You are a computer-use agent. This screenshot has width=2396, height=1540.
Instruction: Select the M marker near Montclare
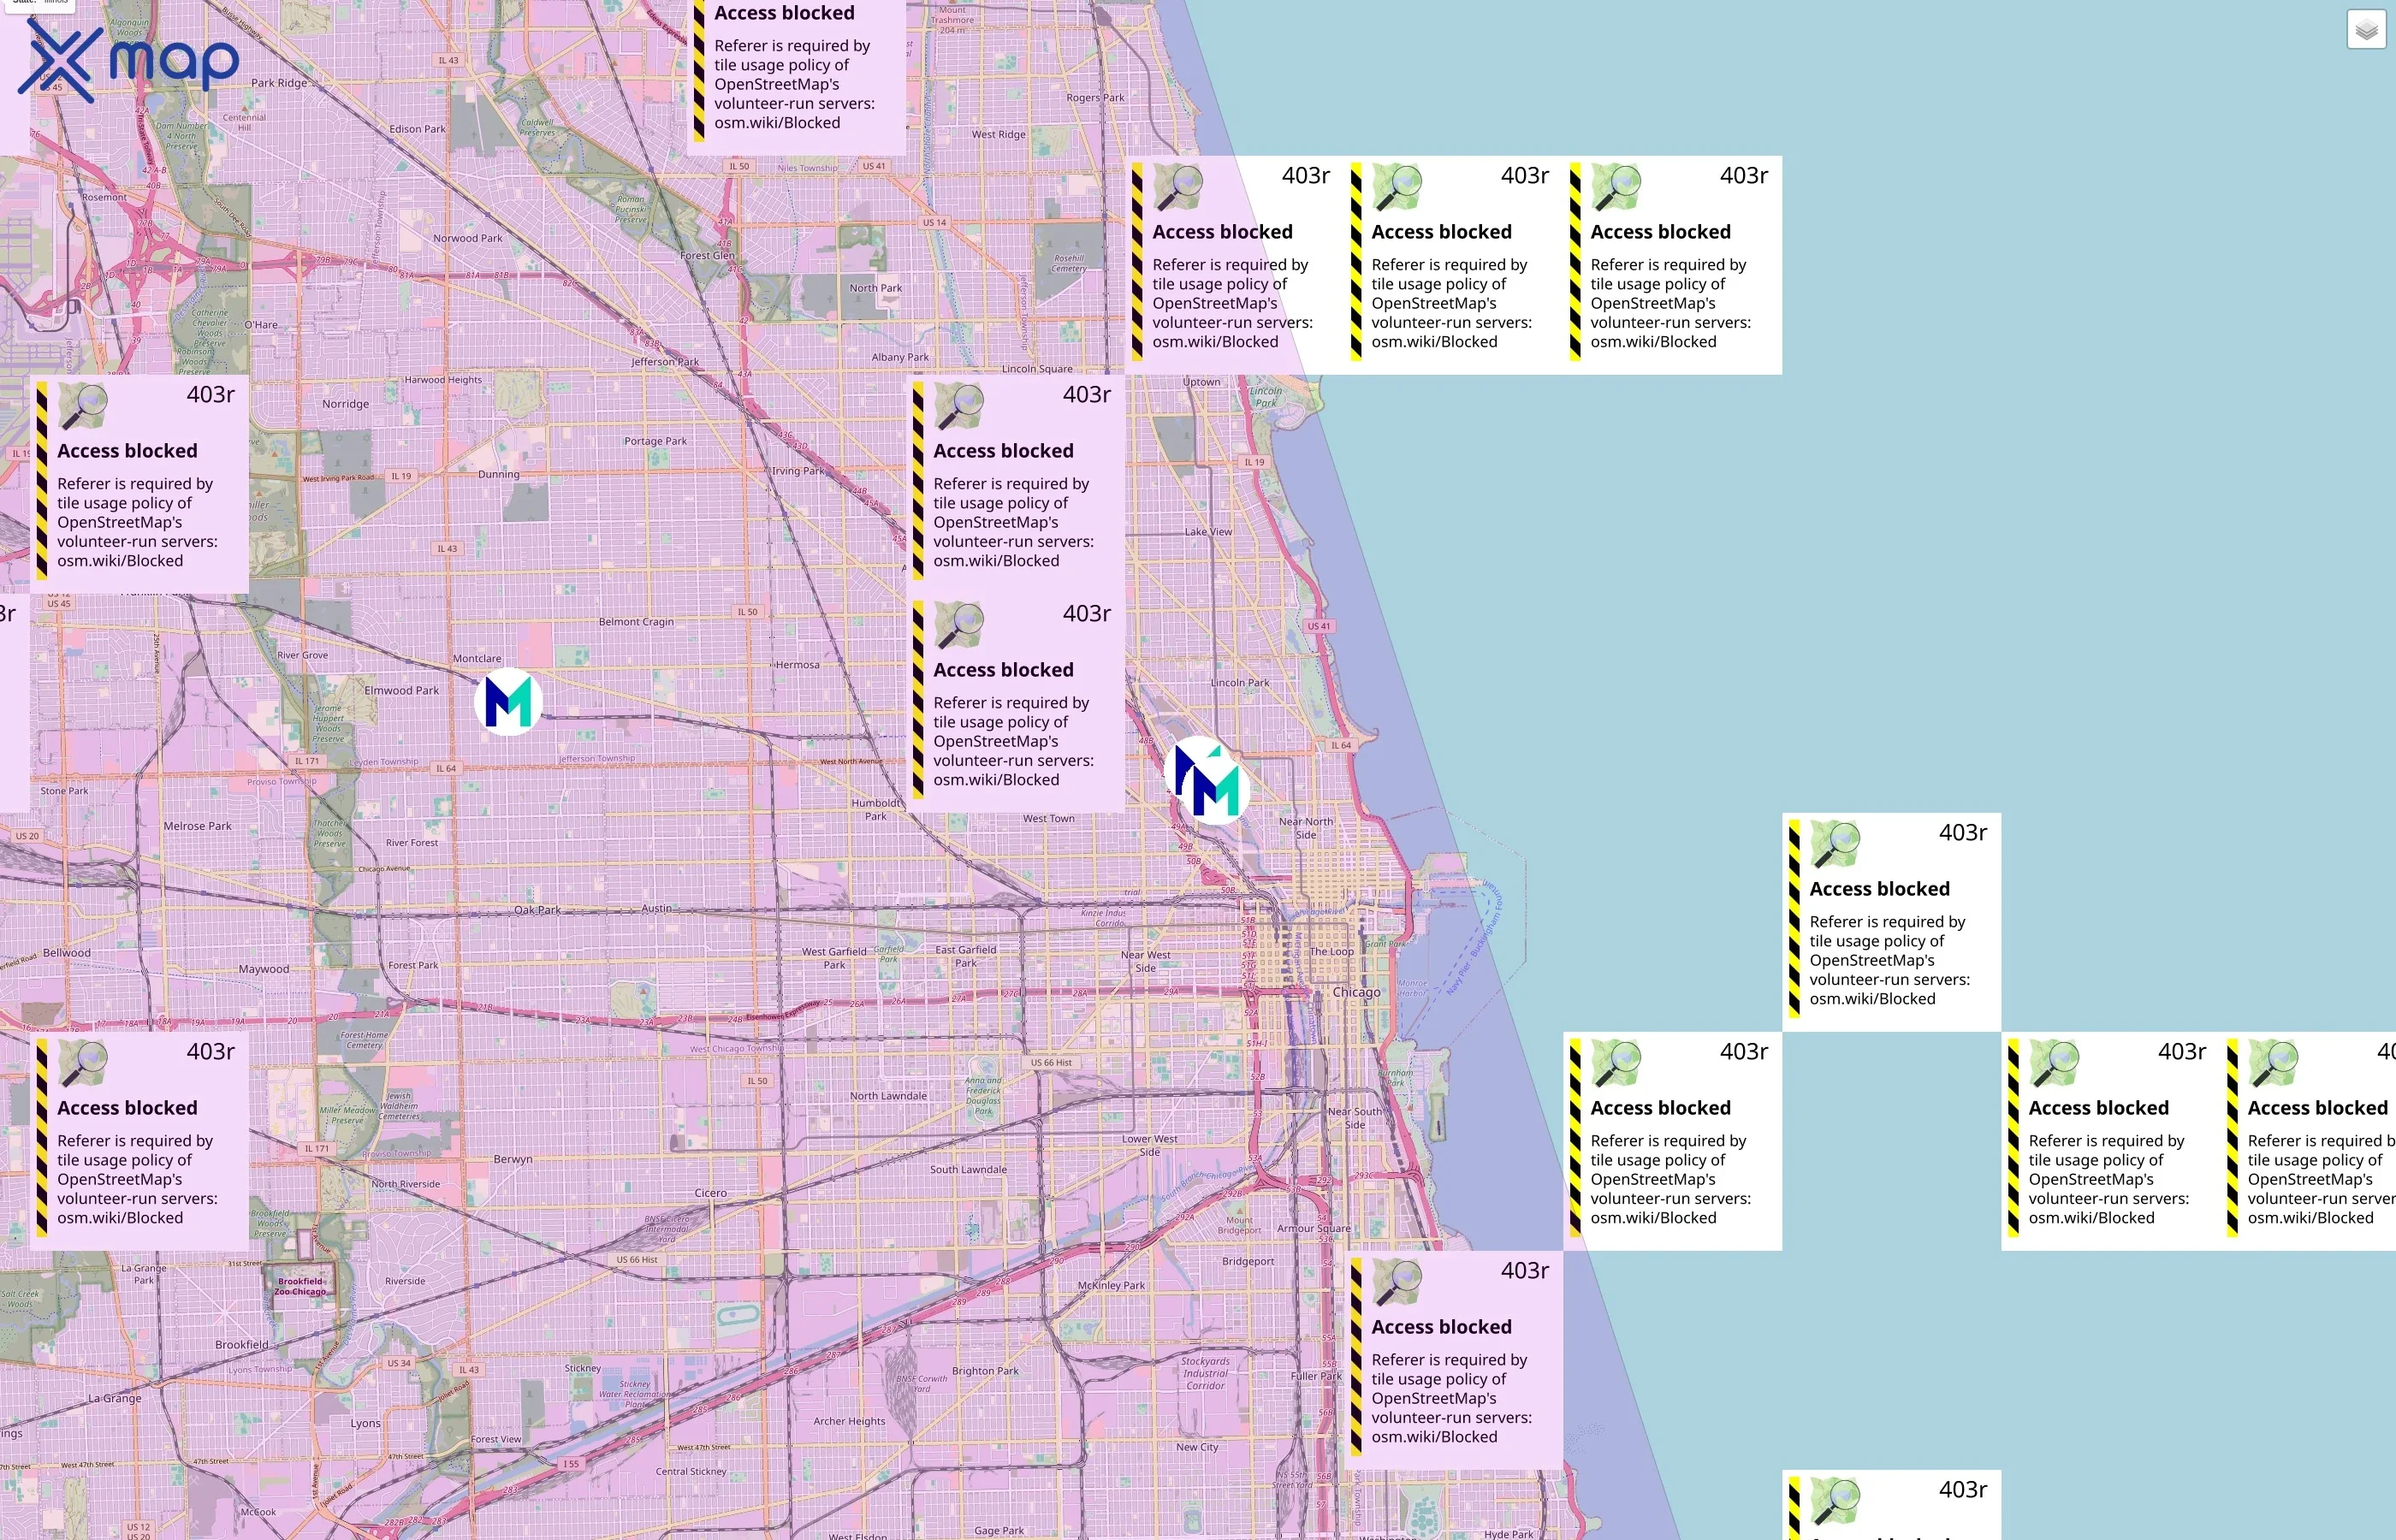[508, 702]
